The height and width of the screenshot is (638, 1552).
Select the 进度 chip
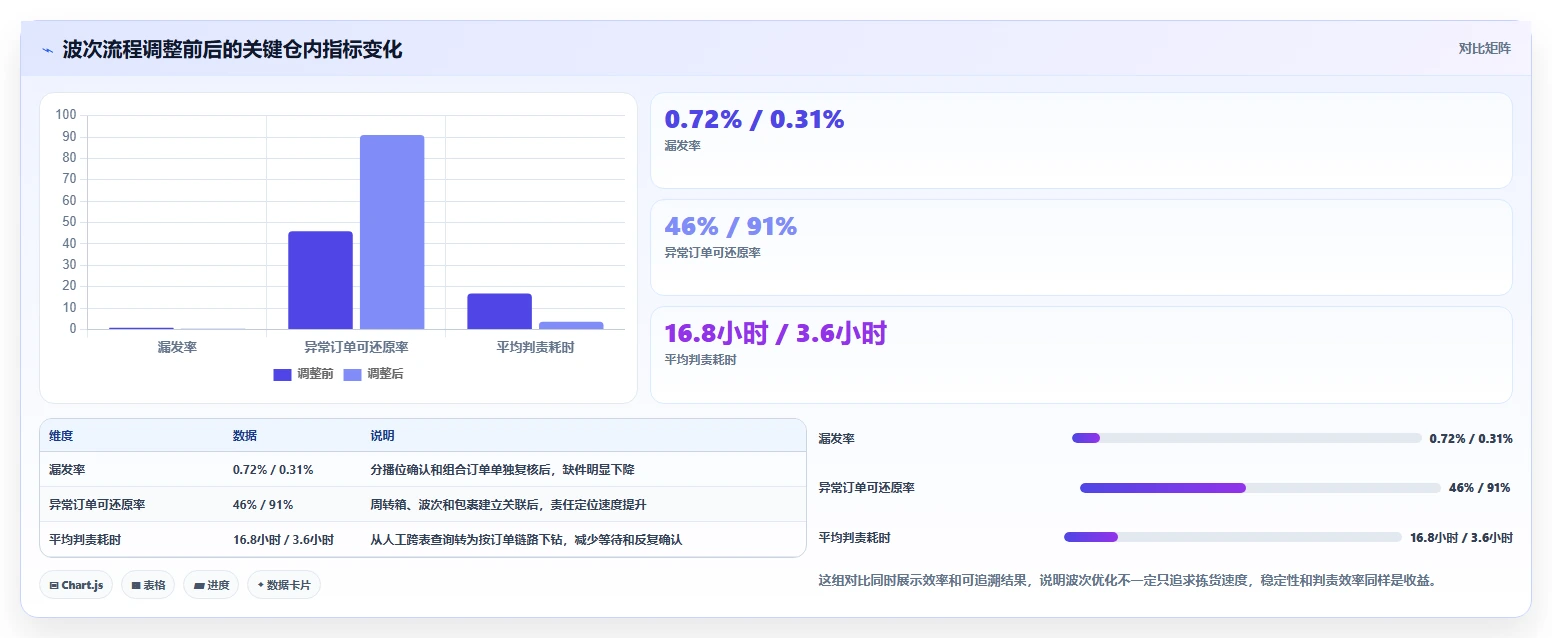[x=211, y=585]
